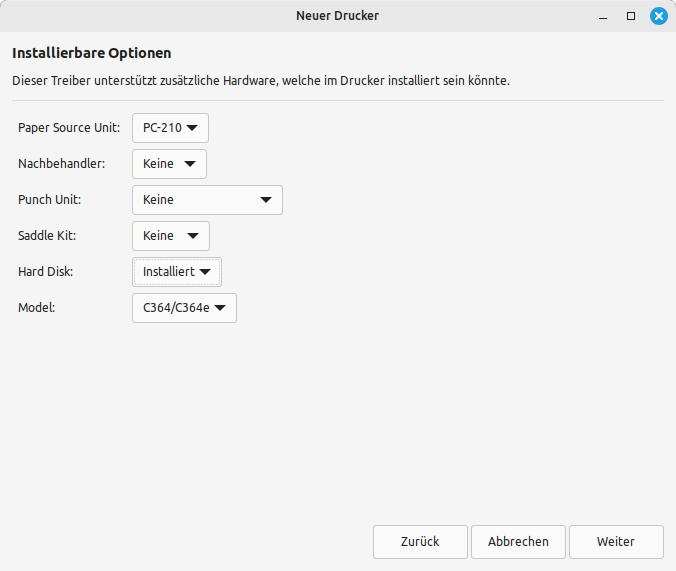
Task: Click the Installierbare Optionen heading
Action: coord(92,53)
